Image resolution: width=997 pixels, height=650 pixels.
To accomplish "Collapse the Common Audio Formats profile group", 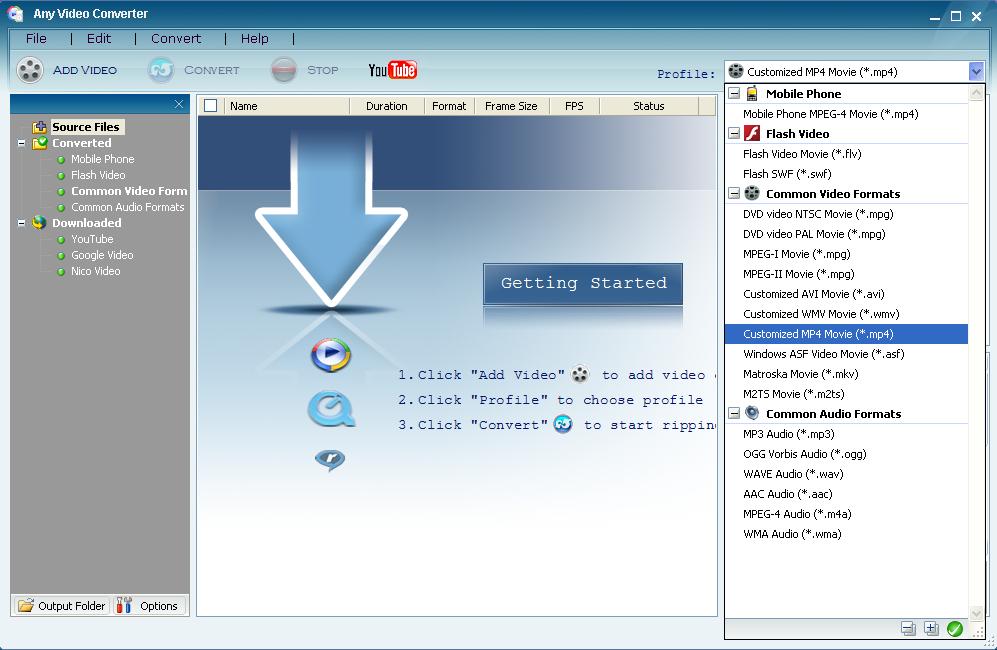I will point(734,413).
